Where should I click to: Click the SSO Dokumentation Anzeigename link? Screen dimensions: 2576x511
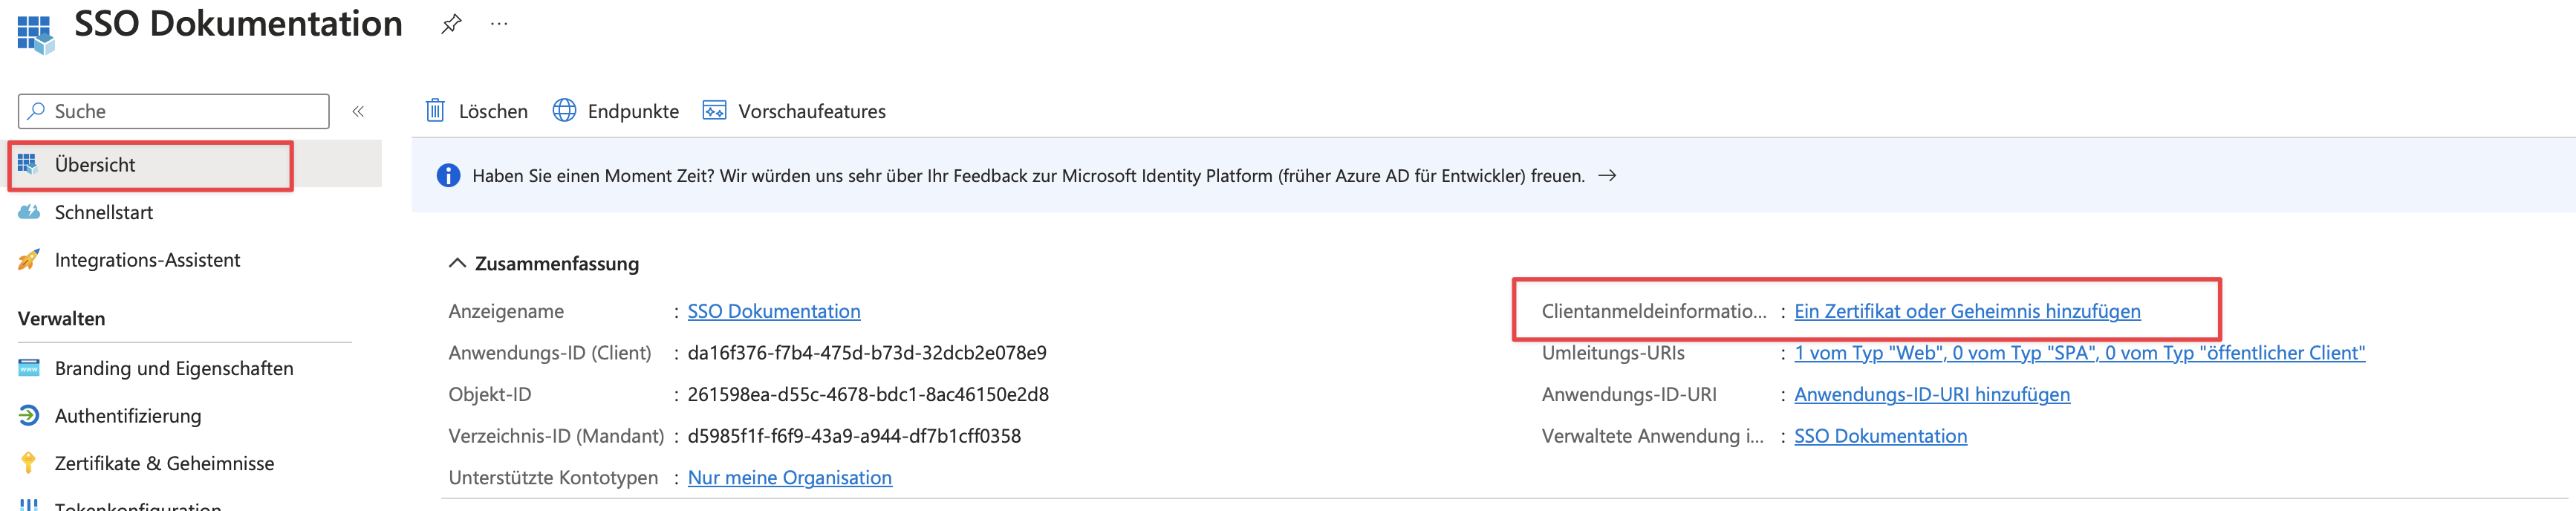[x=773, y=311]
